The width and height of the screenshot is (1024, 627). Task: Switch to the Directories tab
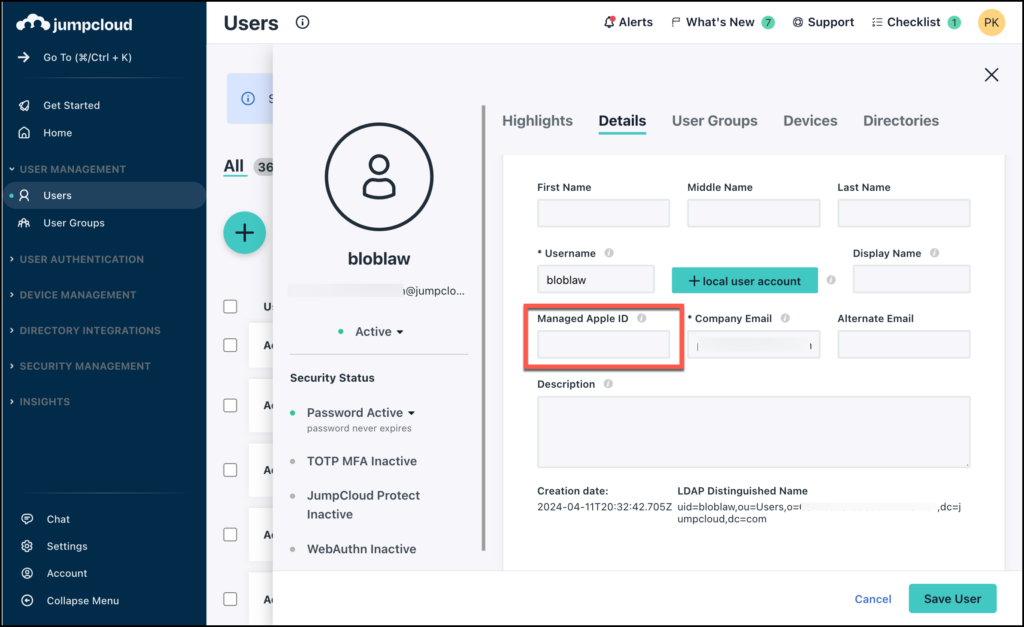pyautogui.click(x=901, y=121)
